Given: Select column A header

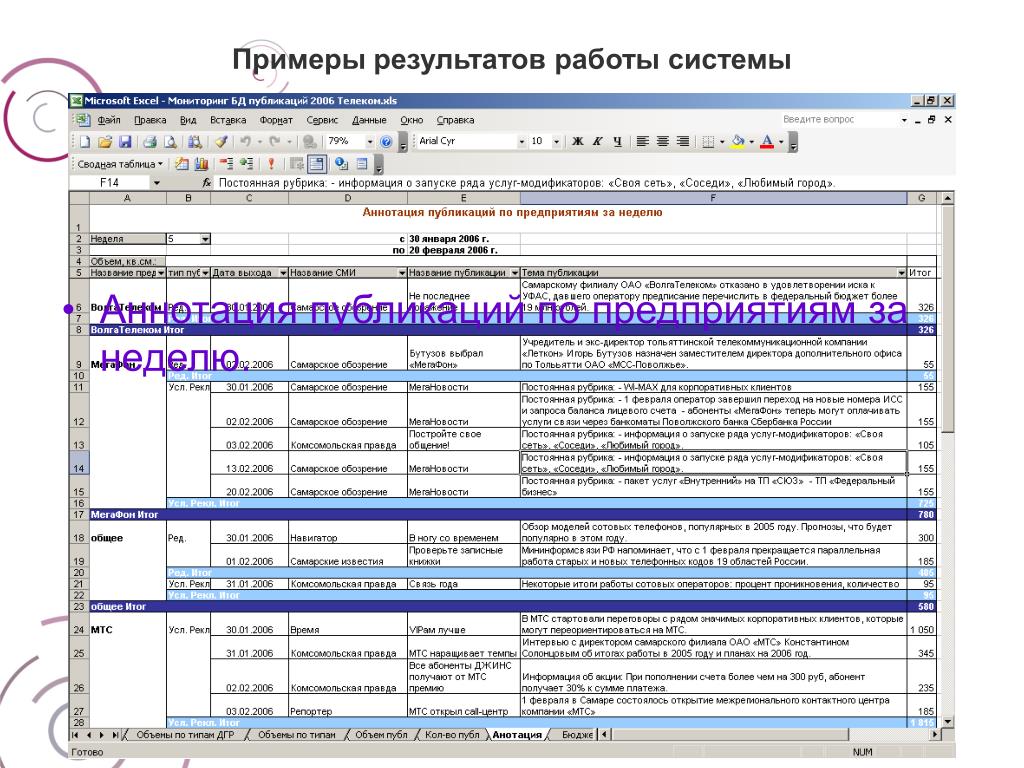Looking at the screenshot, I should (x=127, y=198).
